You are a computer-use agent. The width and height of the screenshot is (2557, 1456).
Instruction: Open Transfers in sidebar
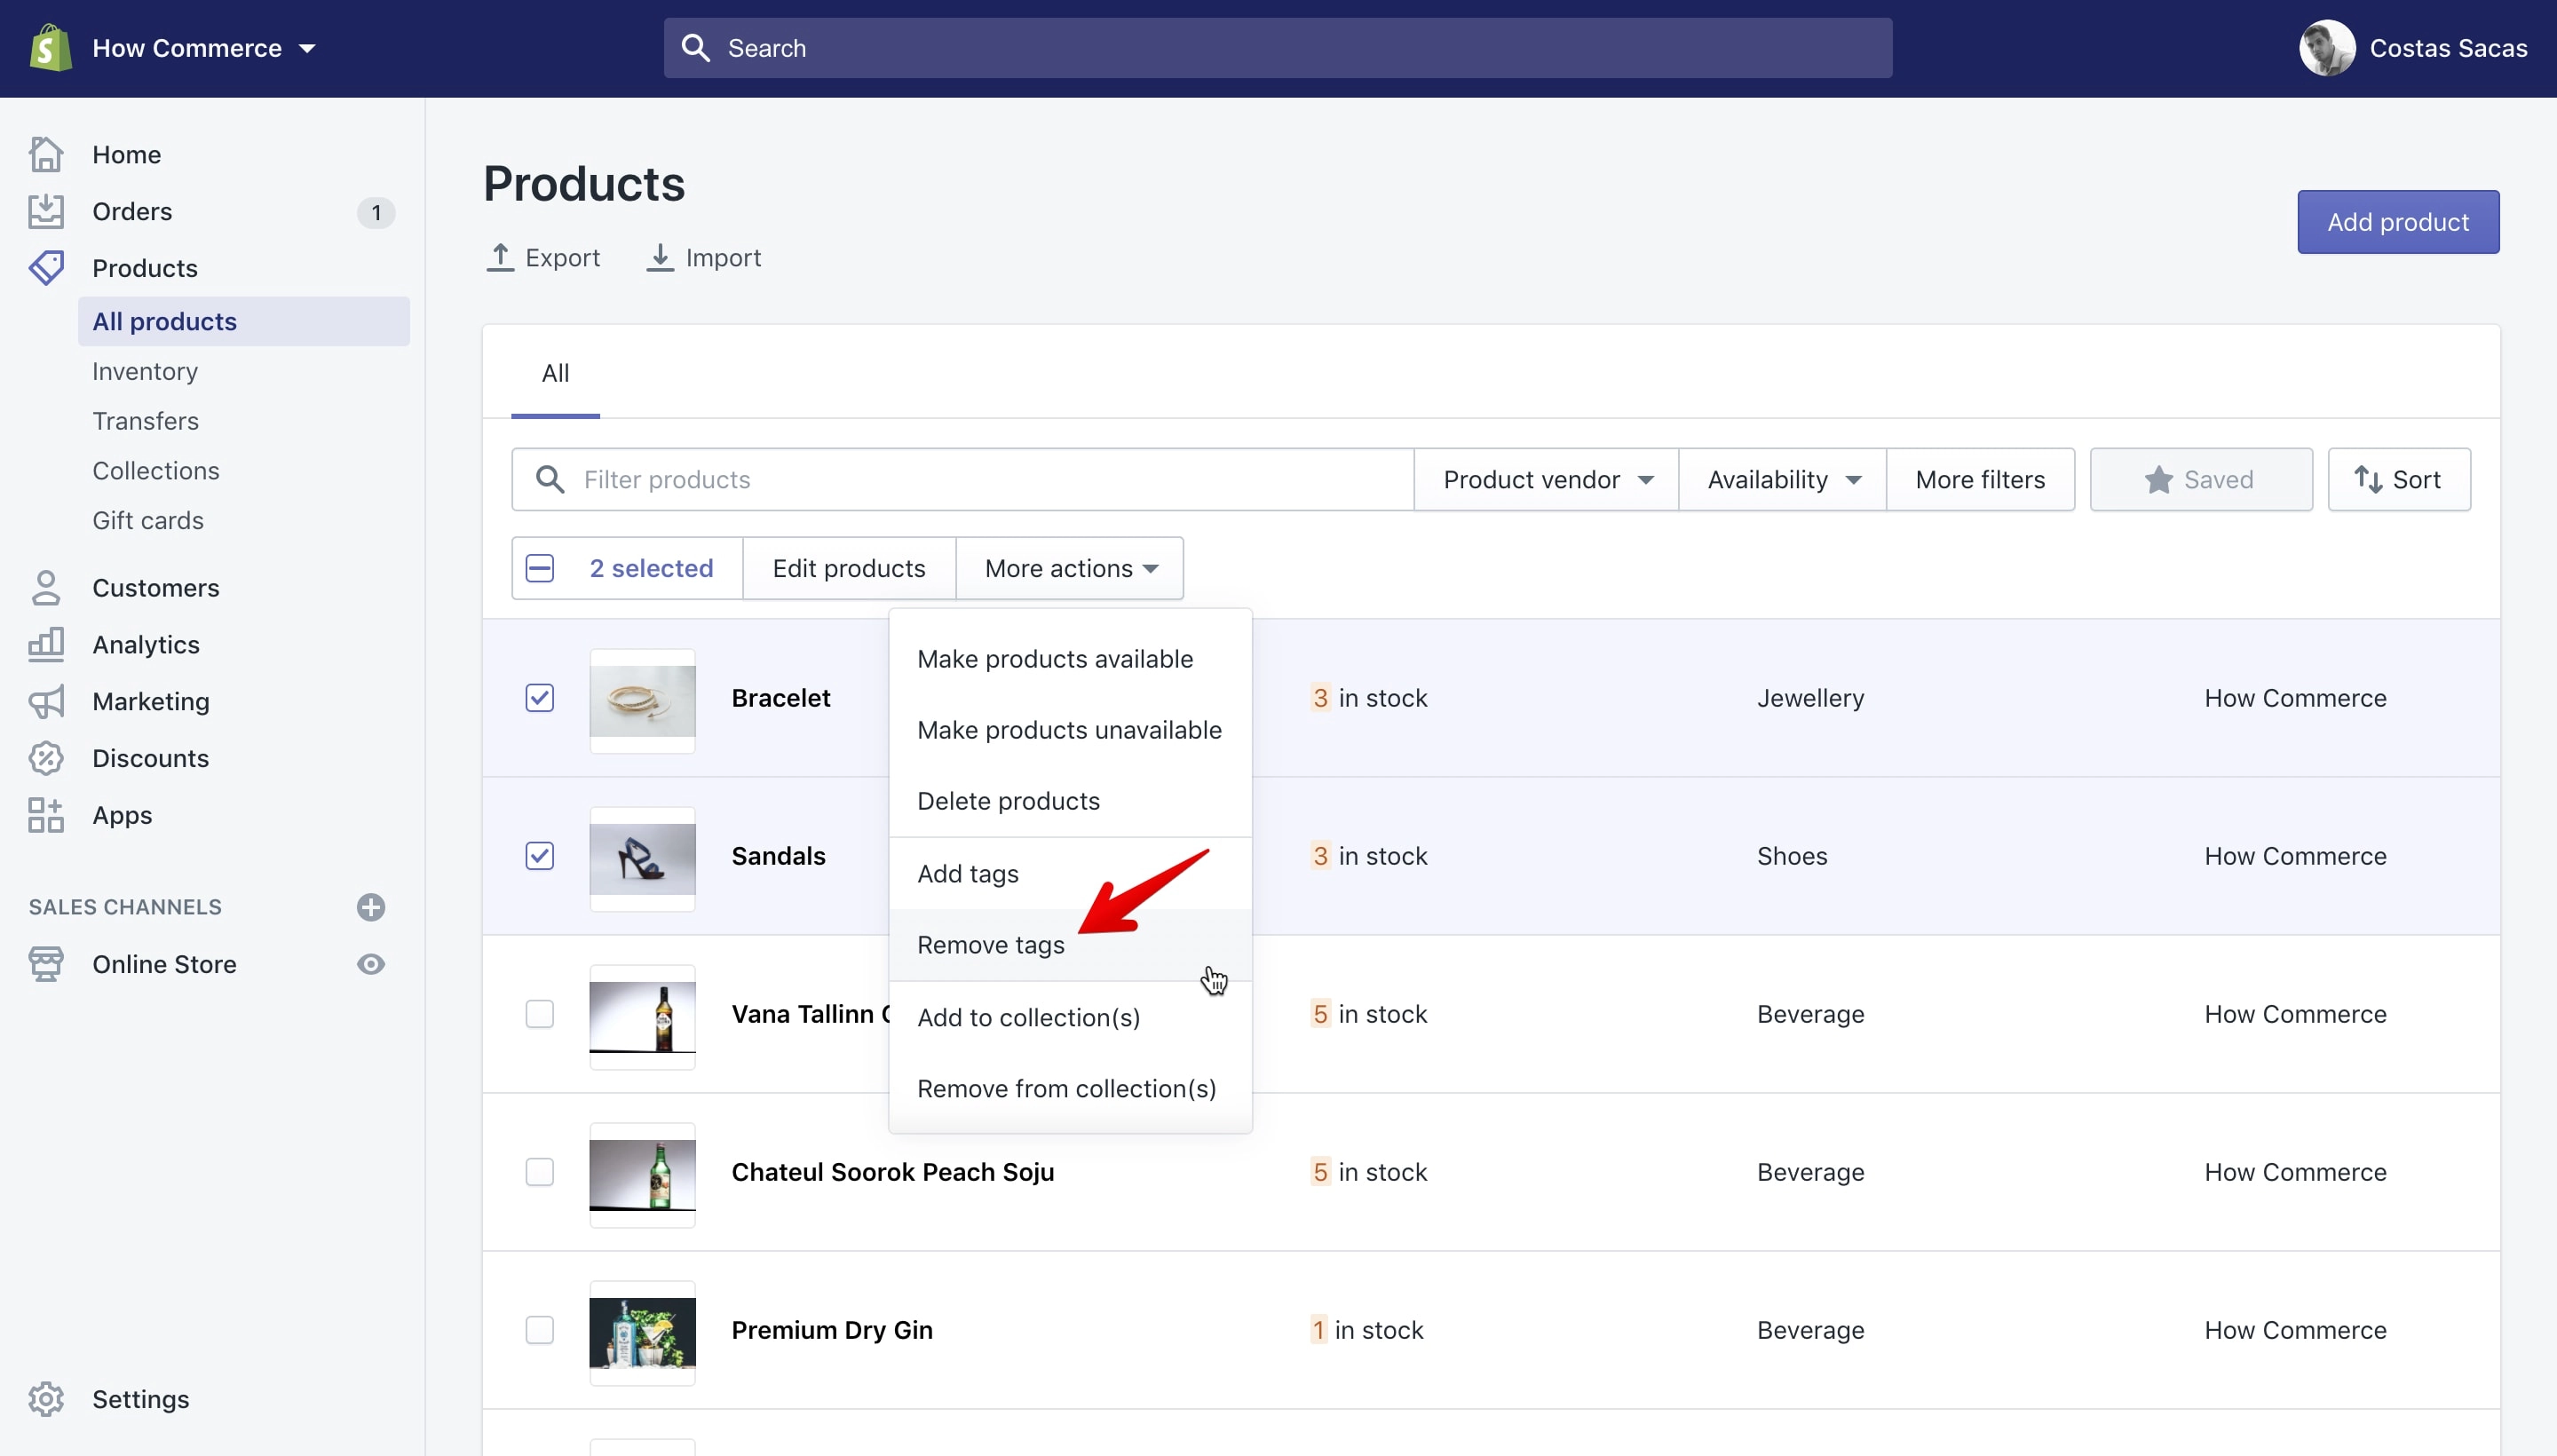point(145,421)
